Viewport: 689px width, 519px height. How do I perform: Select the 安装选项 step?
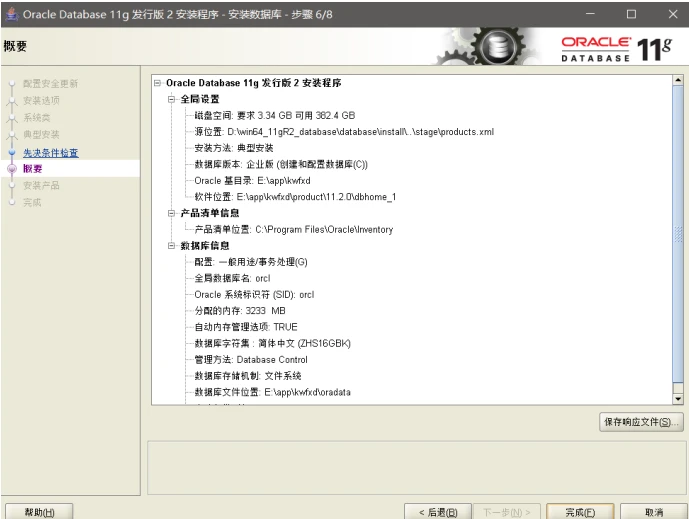click(41, 100)
